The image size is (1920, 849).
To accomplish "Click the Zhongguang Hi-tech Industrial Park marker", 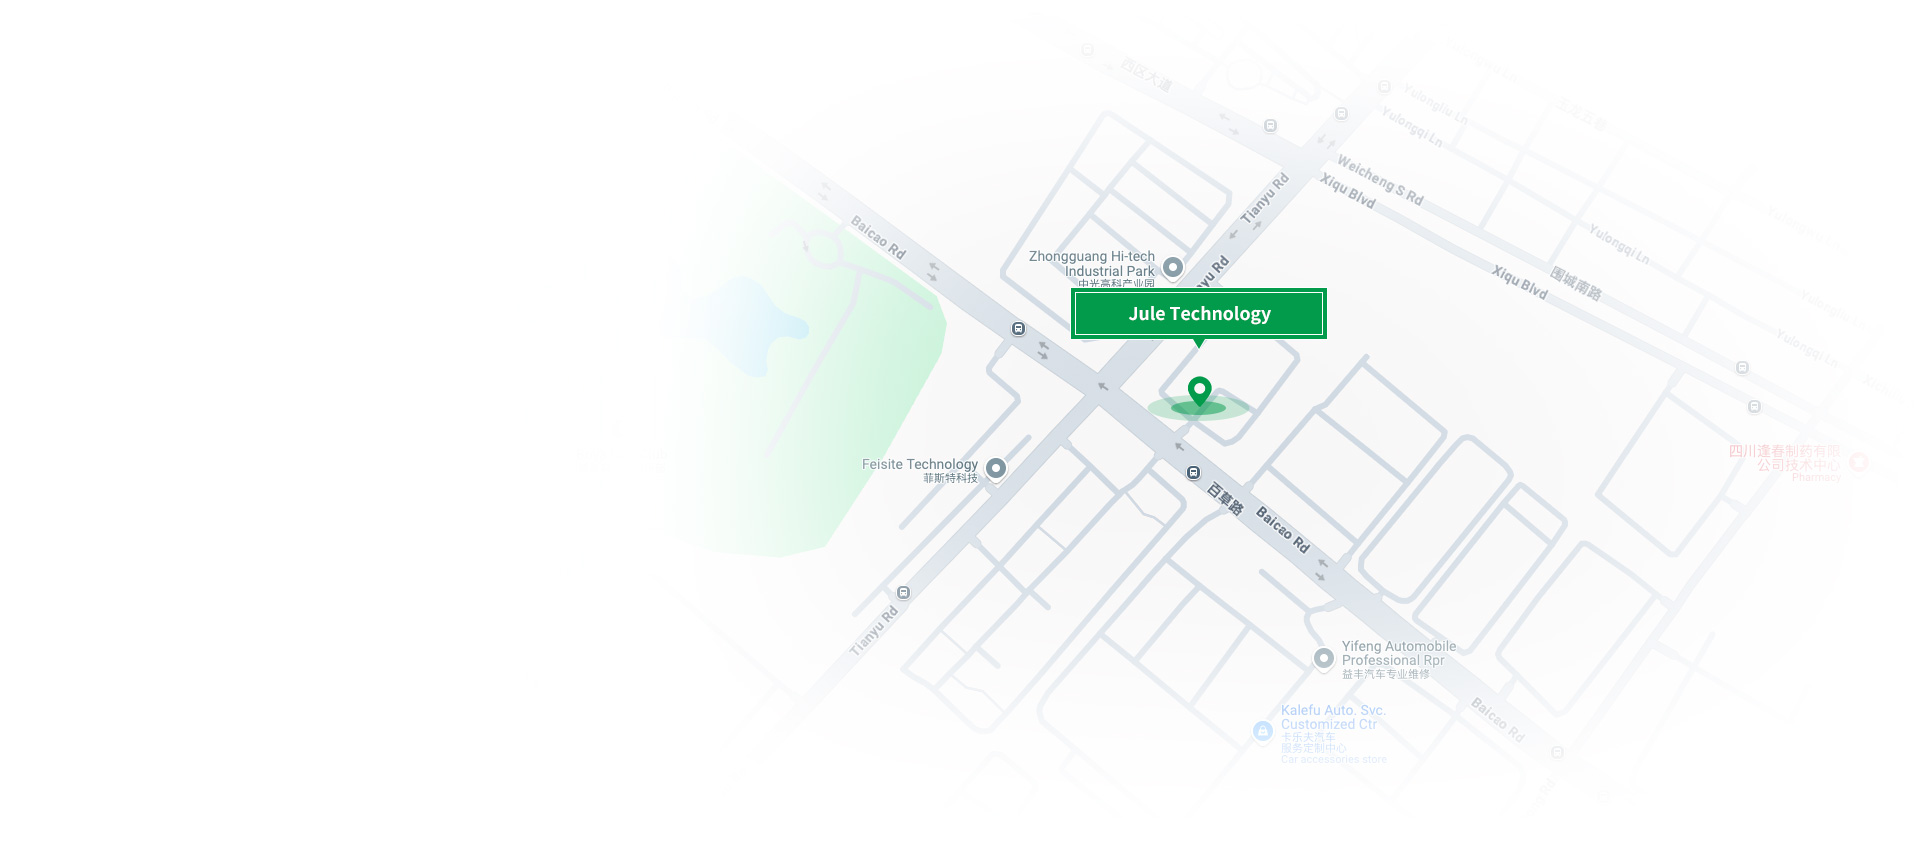I will click(x=1173, y=268).
